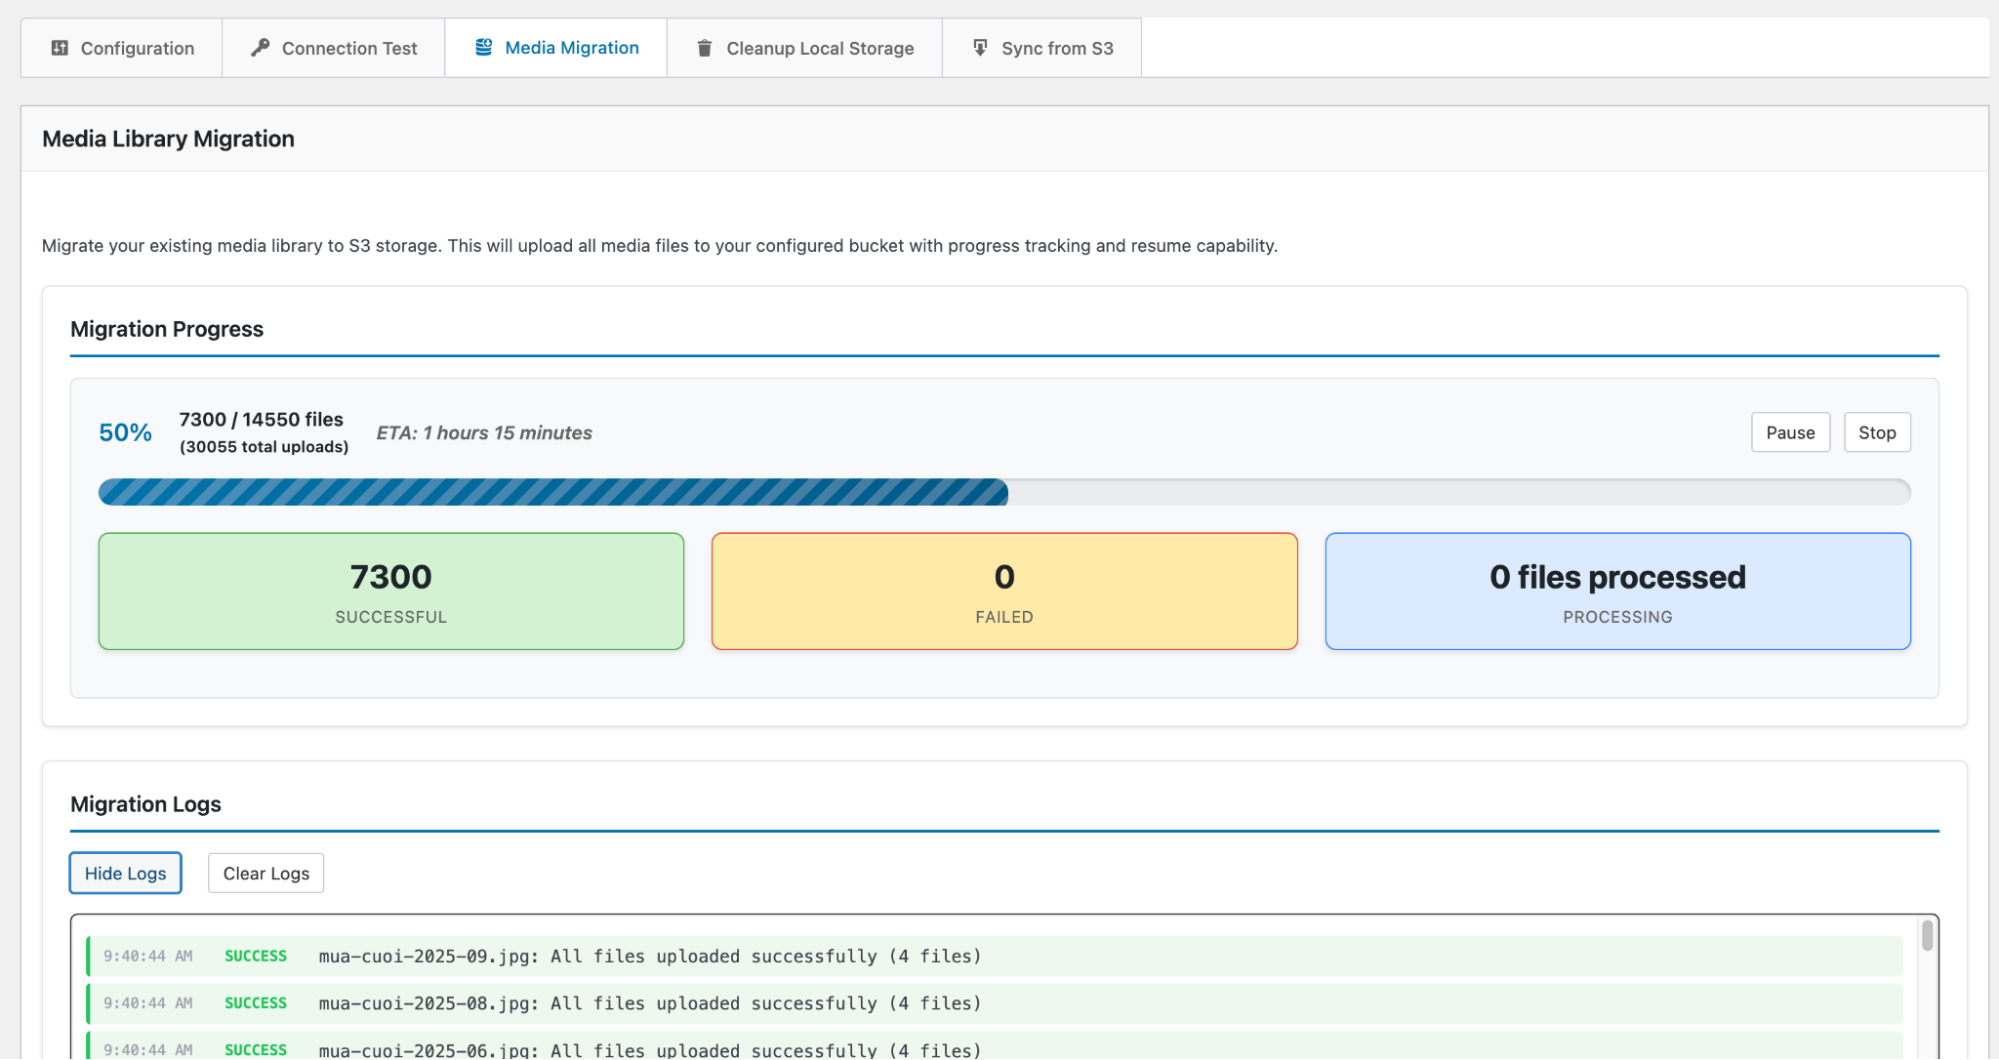Click the Configuration tab icon
Screen dimensions: 1999x1060
(x=60, y=48)
